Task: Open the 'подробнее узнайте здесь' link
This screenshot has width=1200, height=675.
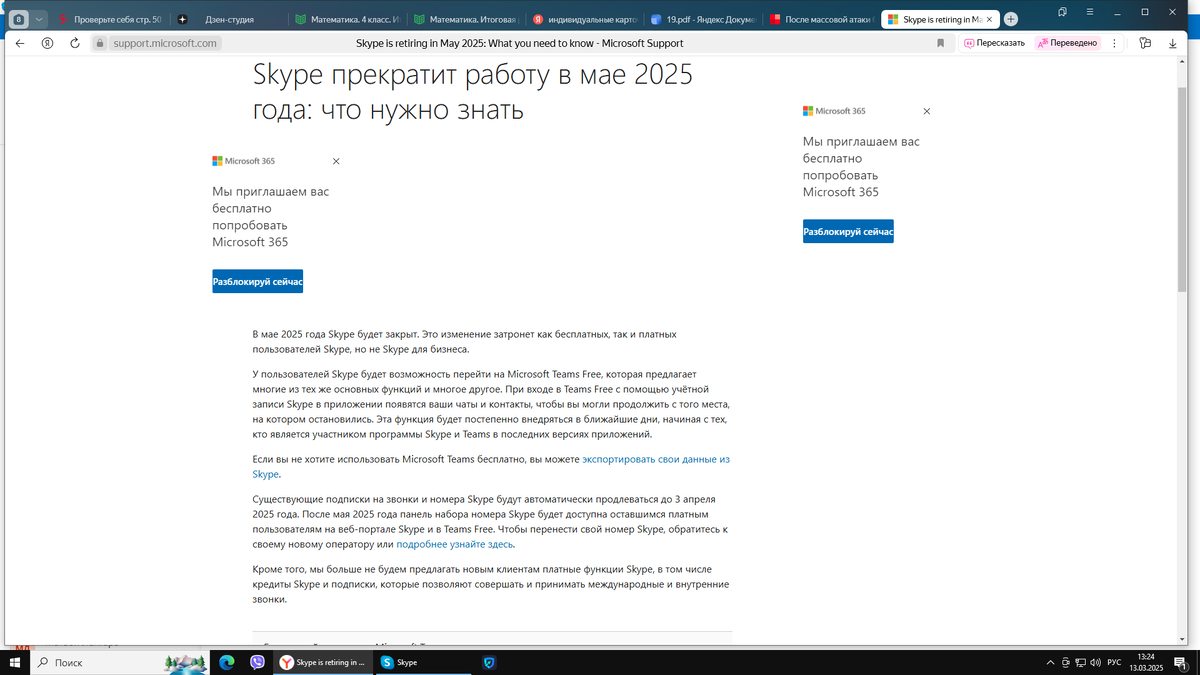Action: pyautogui.click(x=455, y=544)
